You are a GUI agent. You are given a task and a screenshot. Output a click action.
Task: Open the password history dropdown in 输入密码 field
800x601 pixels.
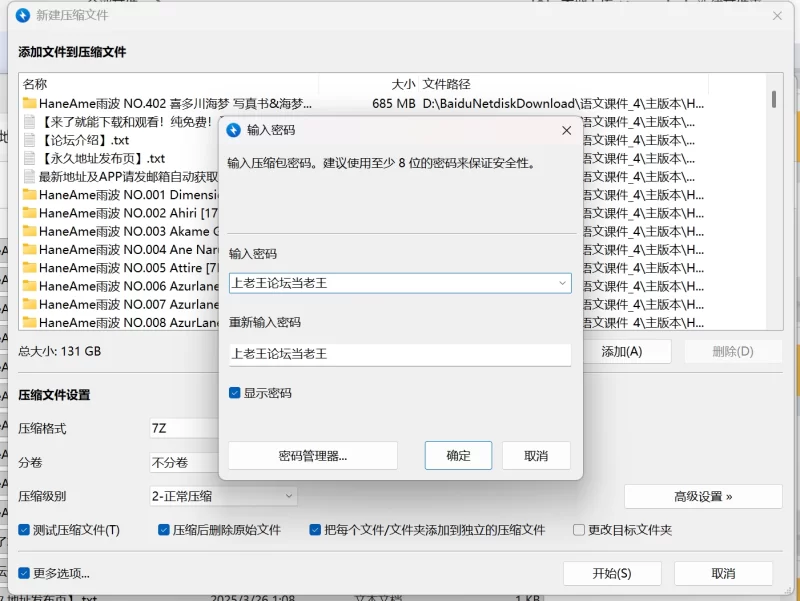coord(562,283)
